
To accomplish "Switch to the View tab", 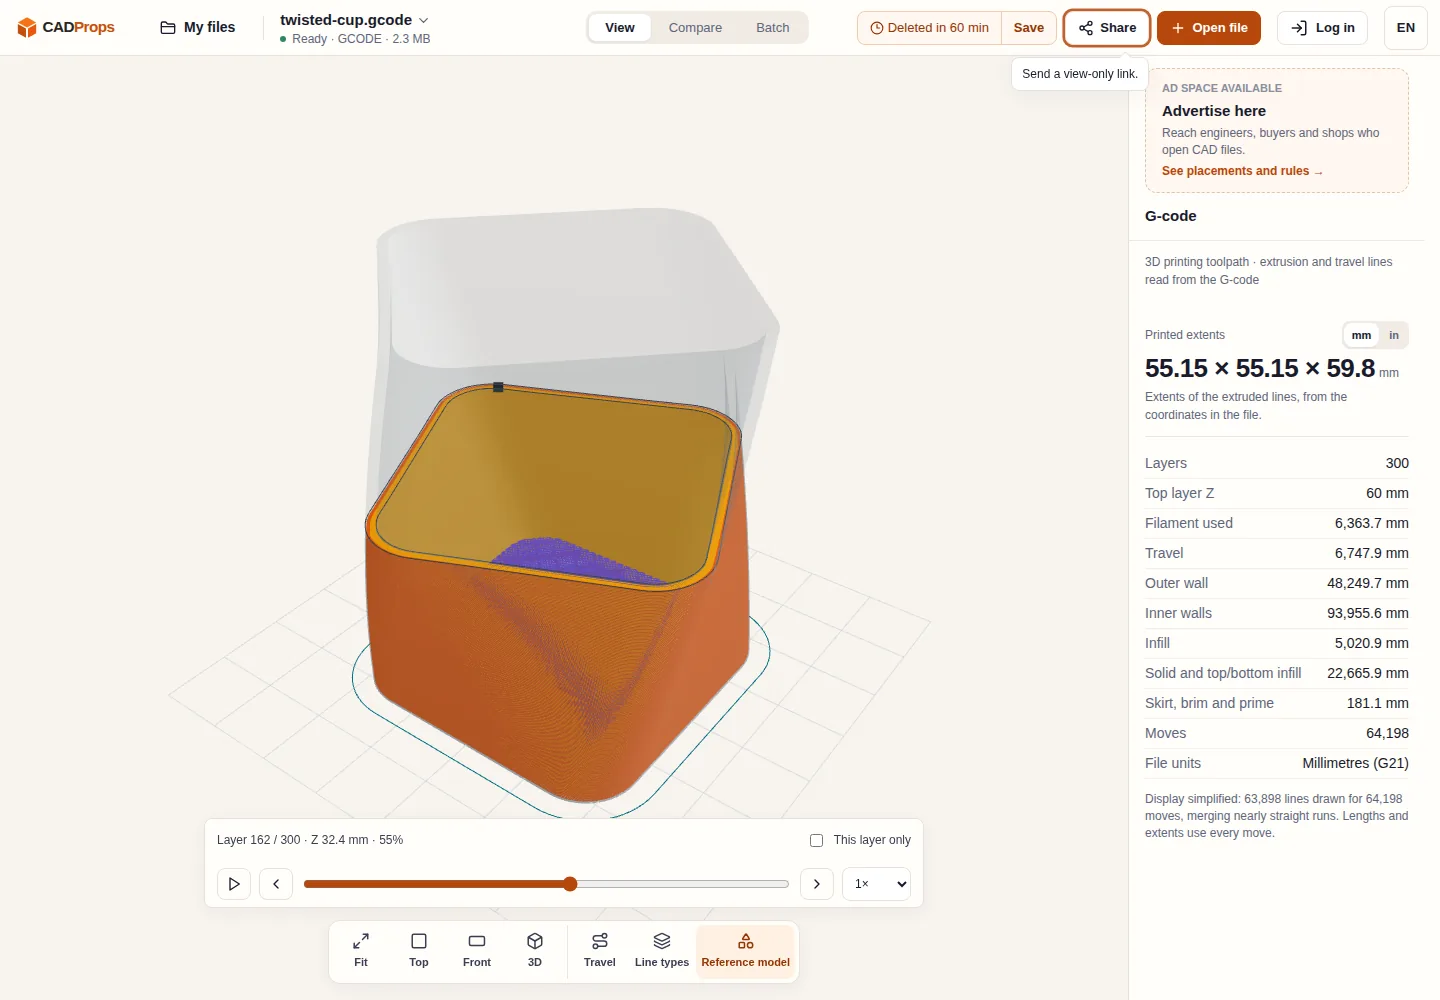I will click(x=620, y=27).
